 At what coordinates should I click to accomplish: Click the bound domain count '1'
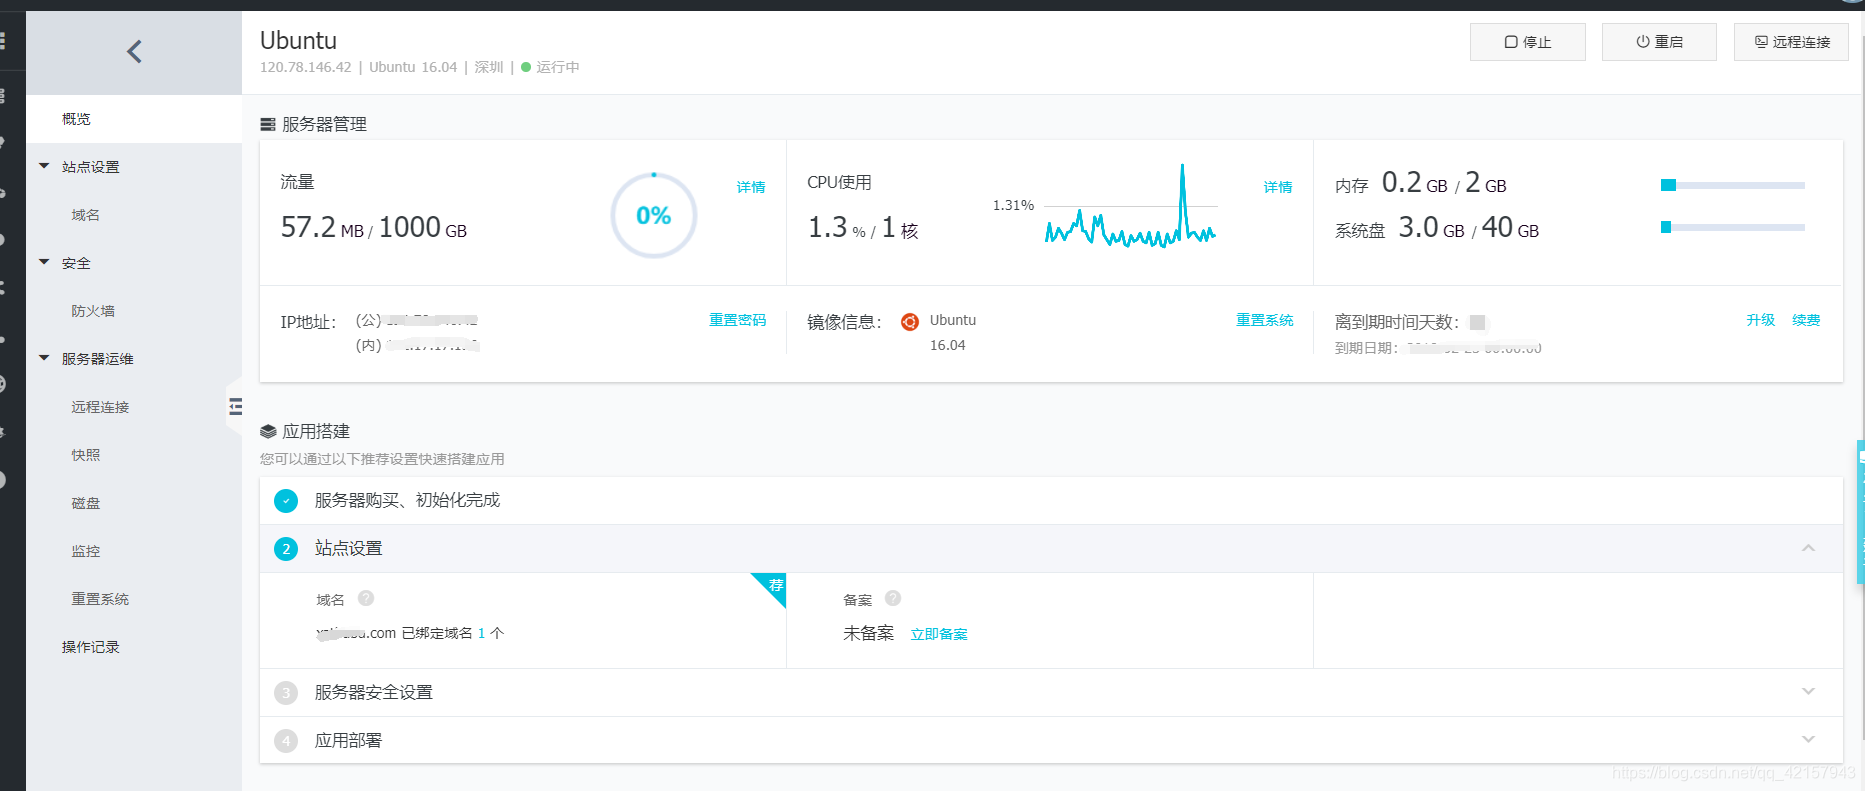pyautogui.click(x=481, y=633)
